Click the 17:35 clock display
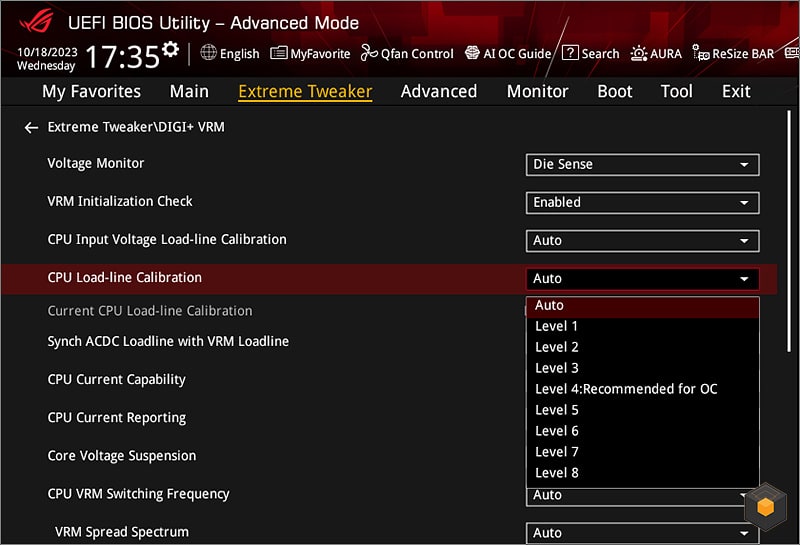The width and height of the screenshot is (800, 545). 122,56
